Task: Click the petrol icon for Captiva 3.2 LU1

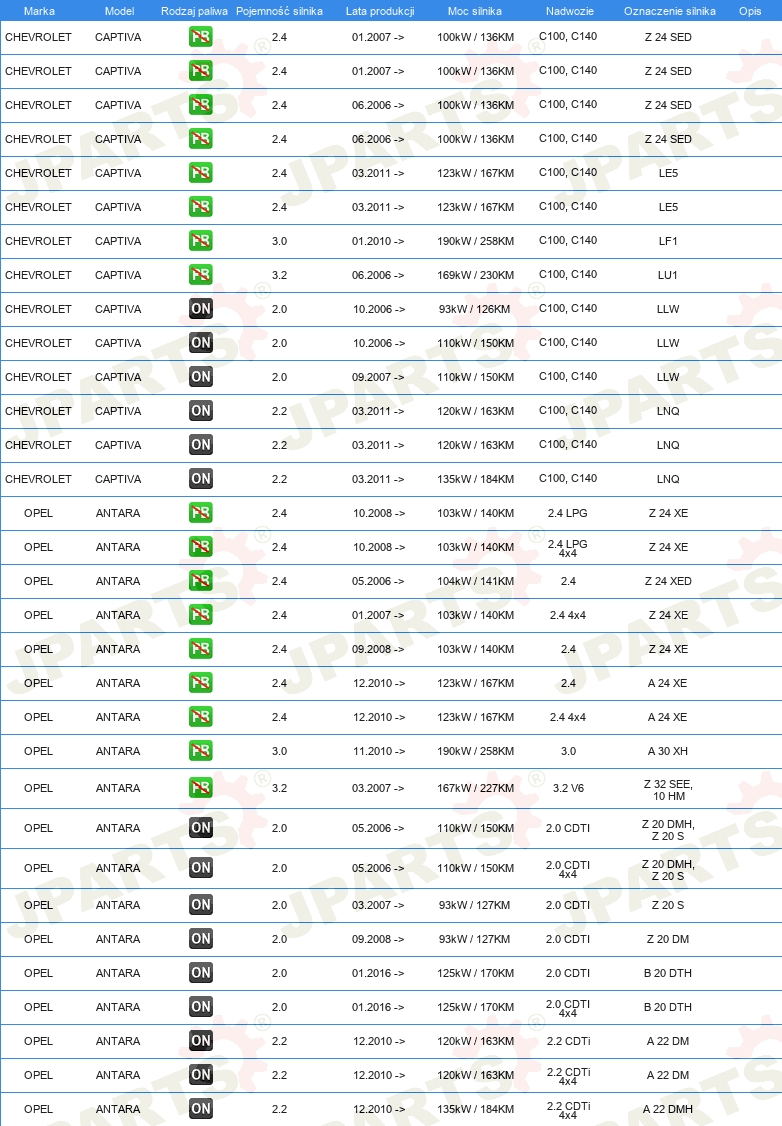Action: (x=200, y=274)
